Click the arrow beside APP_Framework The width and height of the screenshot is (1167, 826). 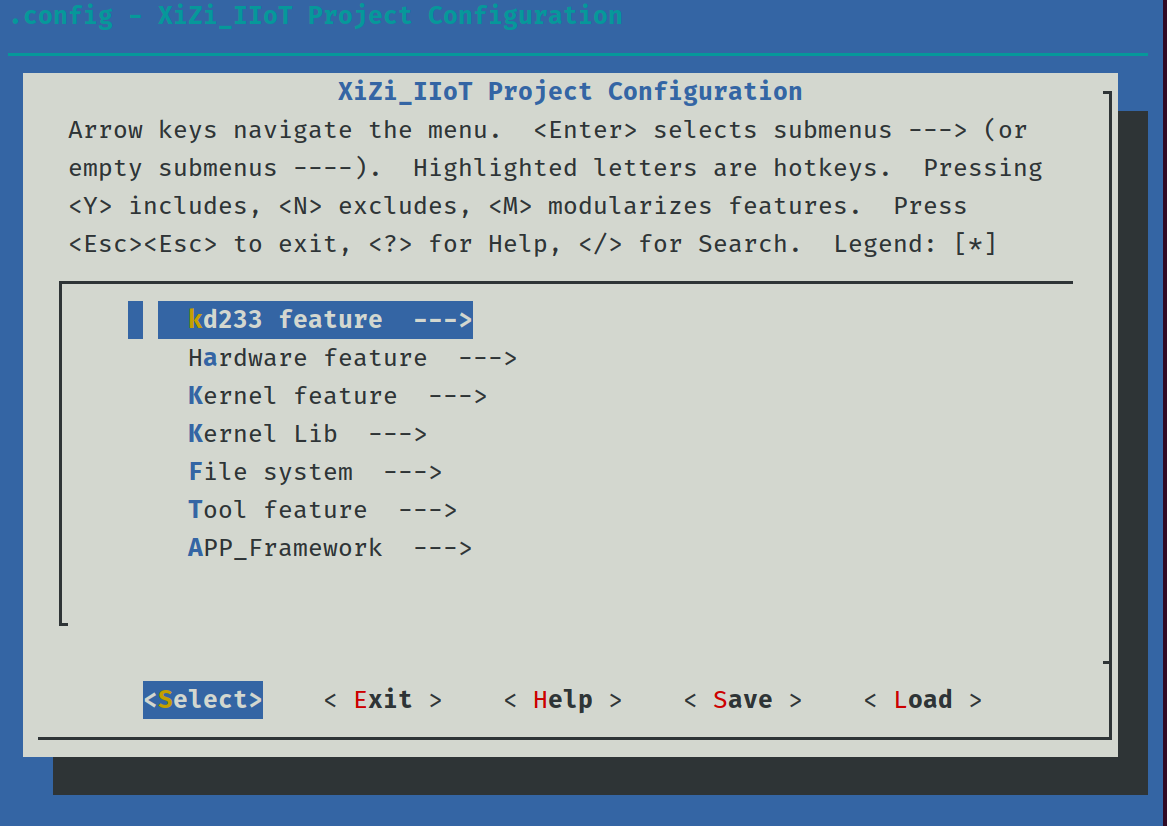[442, 548]
